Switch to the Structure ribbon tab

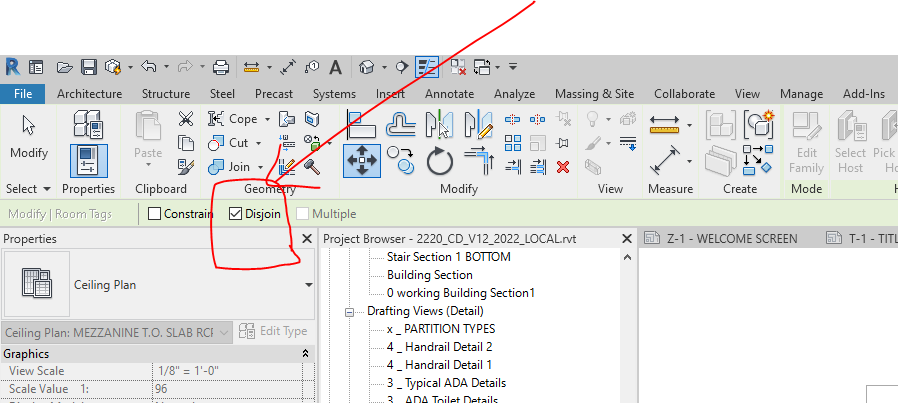click(x=166, y=94)
